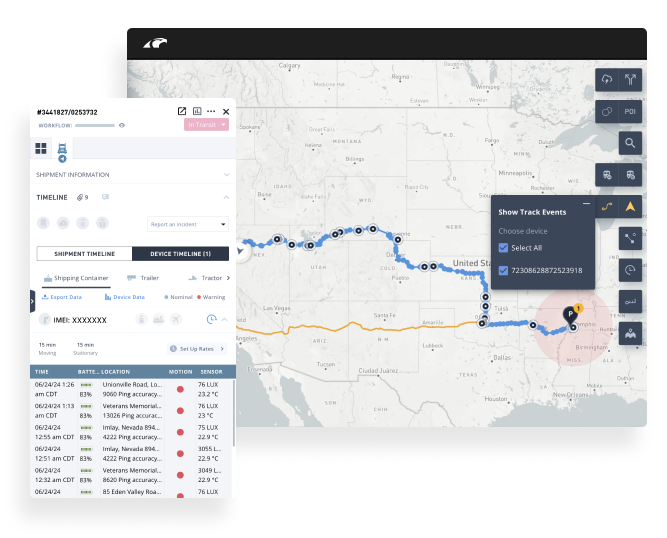The width and height of the screenshot is (667, 538).
Task: Click the first round bookmark timeline action icon
Action: (x=43, y=223)
